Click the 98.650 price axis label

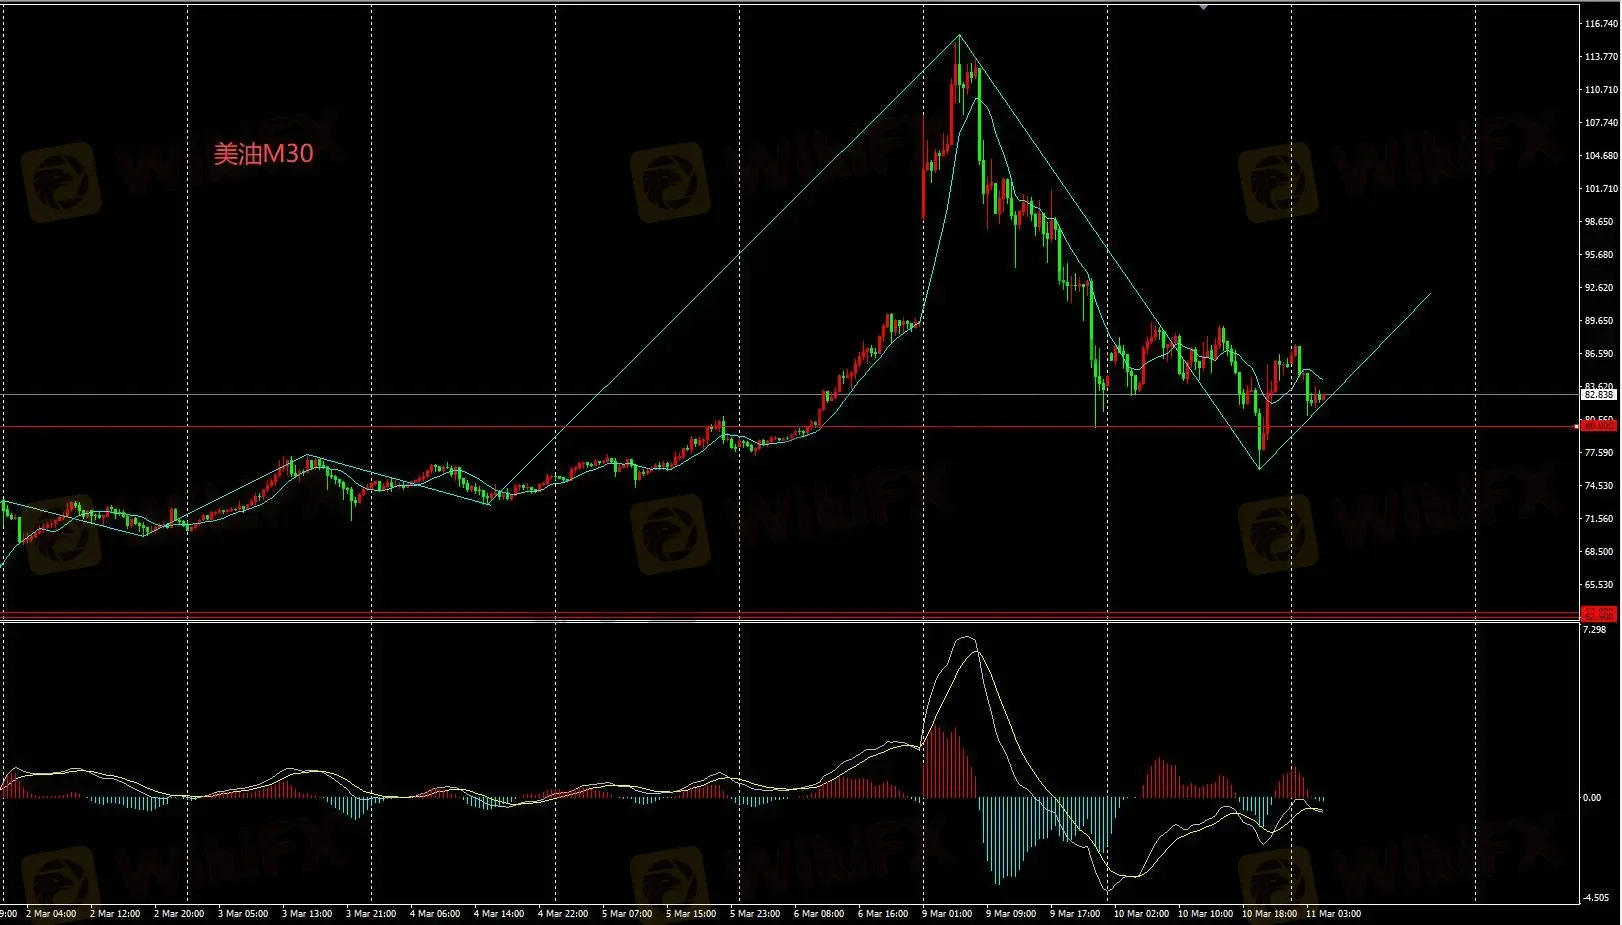1601,222
